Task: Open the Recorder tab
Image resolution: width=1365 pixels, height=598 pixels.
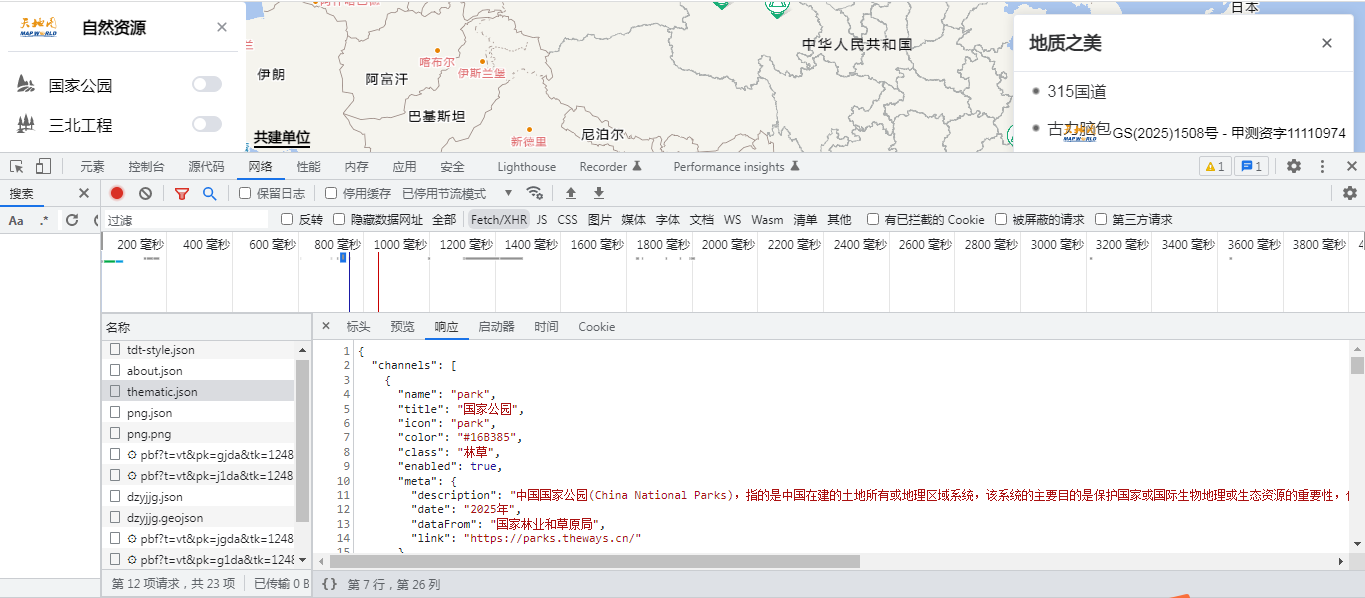Action: [x=610, y=166]
